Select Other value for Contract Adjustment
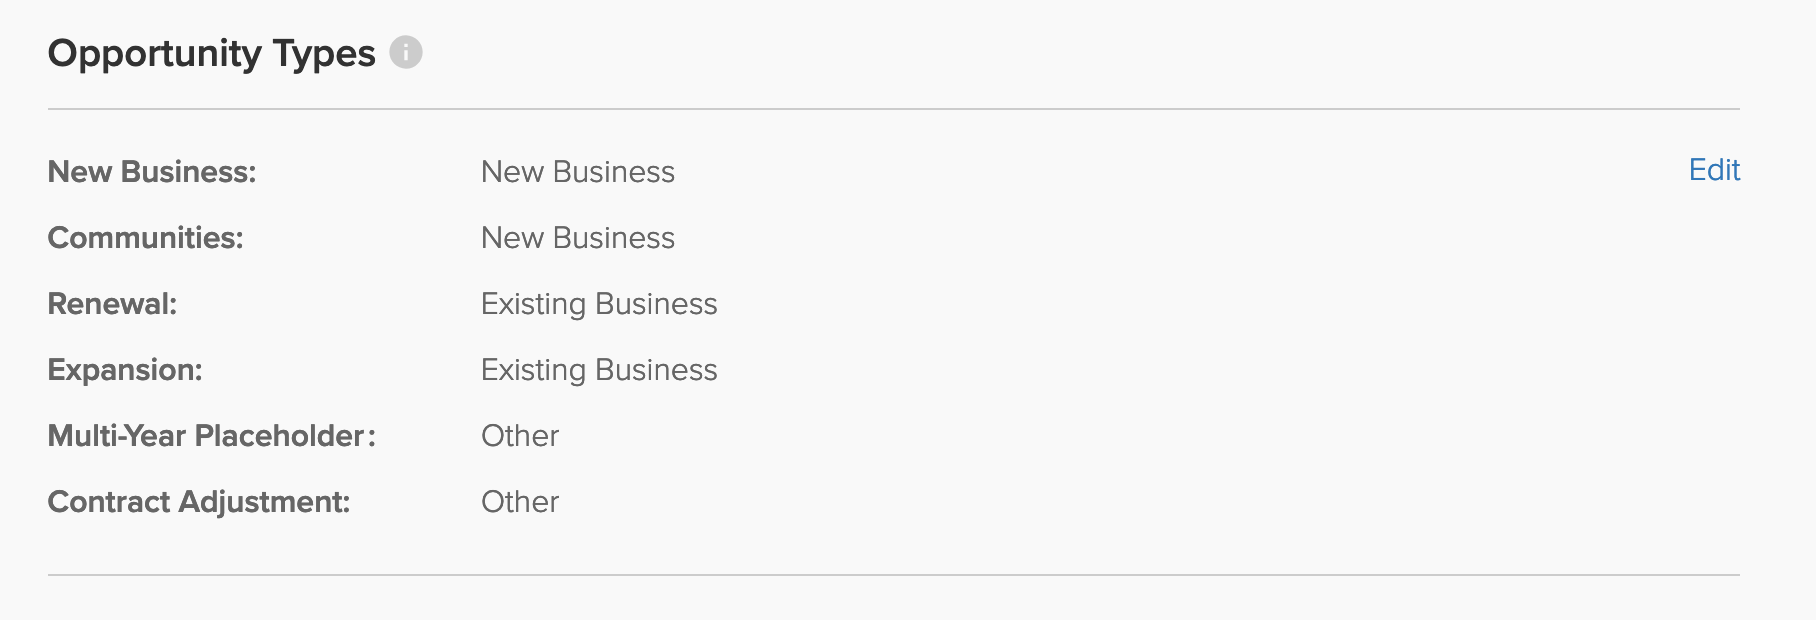 (x=520, y=502)
